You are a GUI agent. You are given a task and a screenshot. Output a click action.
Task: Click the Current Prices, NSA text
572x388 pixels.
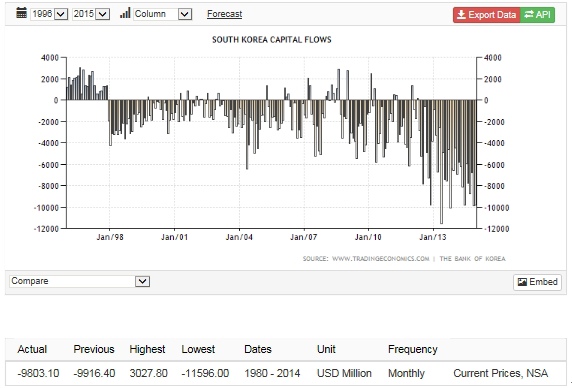(x=500, y=373)
